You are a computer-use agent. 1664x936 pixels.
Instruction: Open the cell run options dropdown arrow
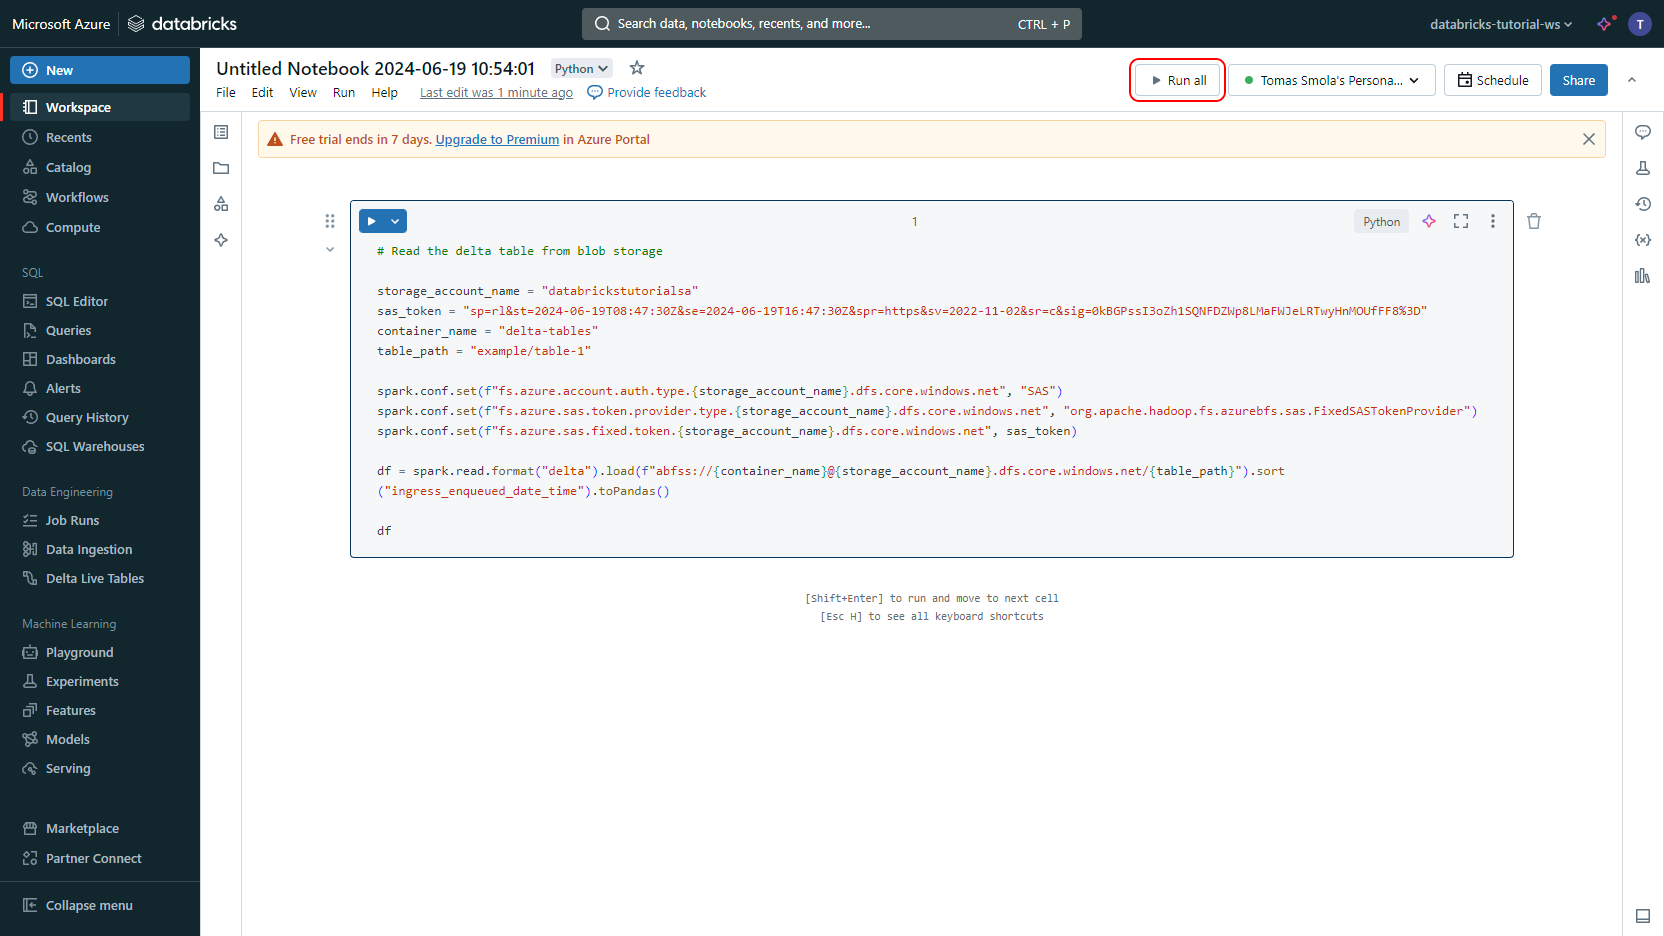click(395, 221)
